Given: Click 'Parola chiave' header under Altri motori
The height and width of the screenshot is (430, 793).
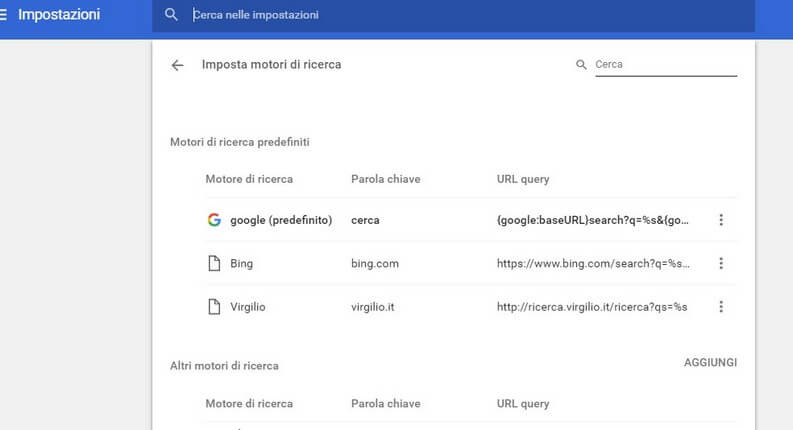Looking at the screenshot, I should click(386, 404).
